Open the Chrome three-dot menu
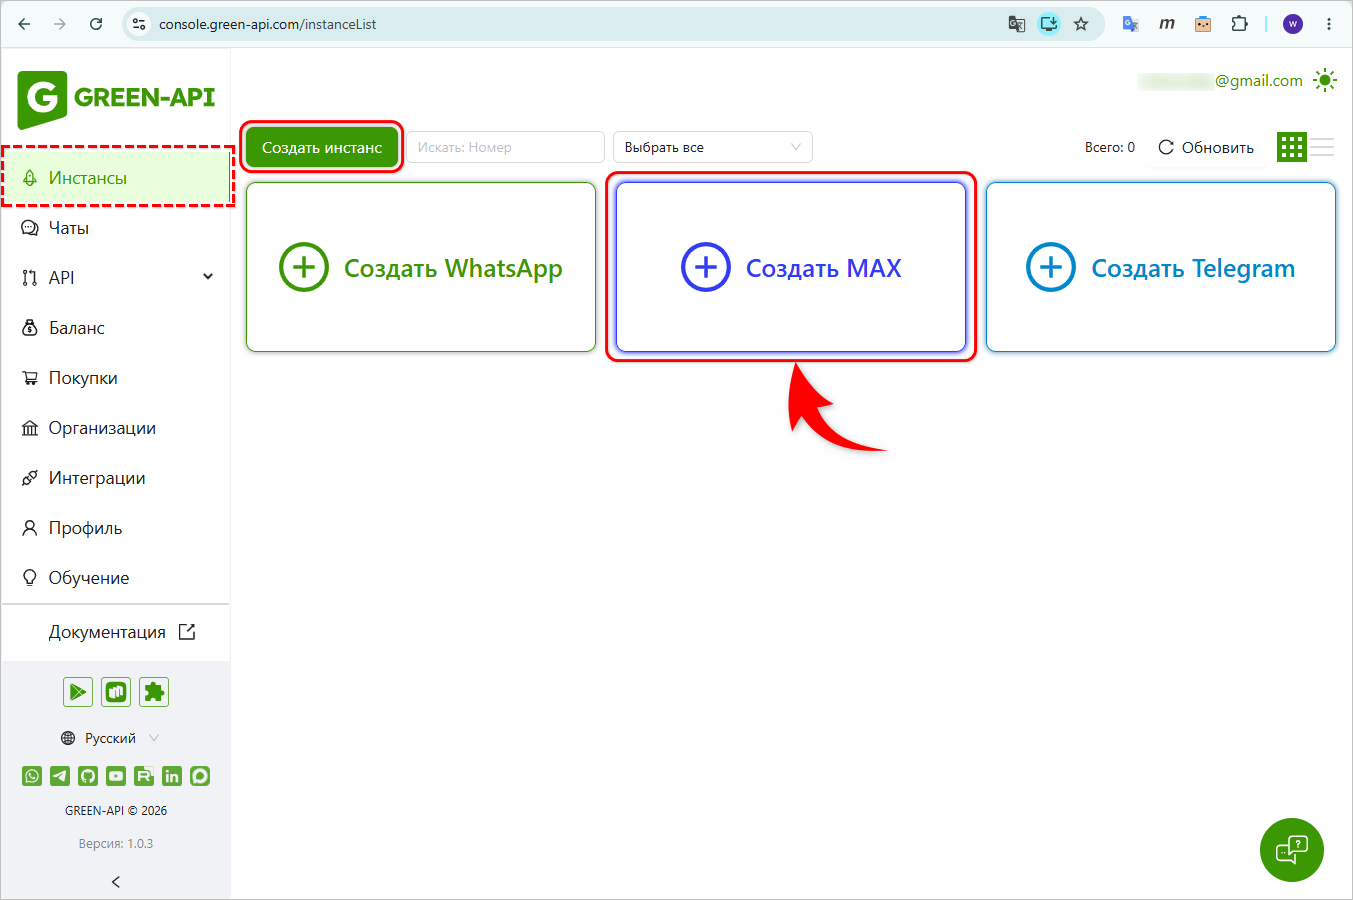1353x900 pixels. [1329, 24]
